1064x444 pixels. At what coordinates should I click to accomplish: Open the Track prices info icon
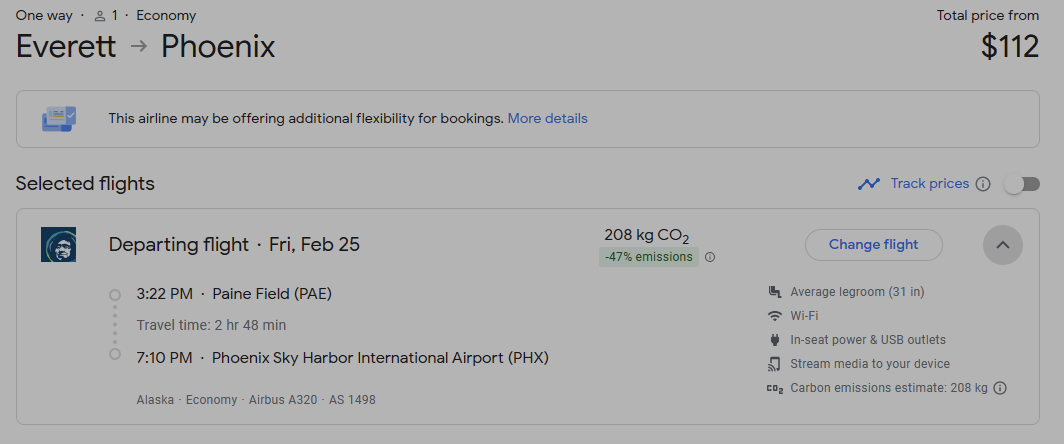983,184
